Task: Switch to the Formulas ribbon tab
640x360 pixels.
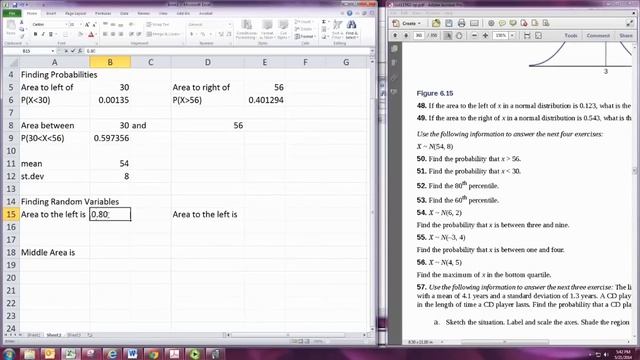Action: tap(103, 13)
